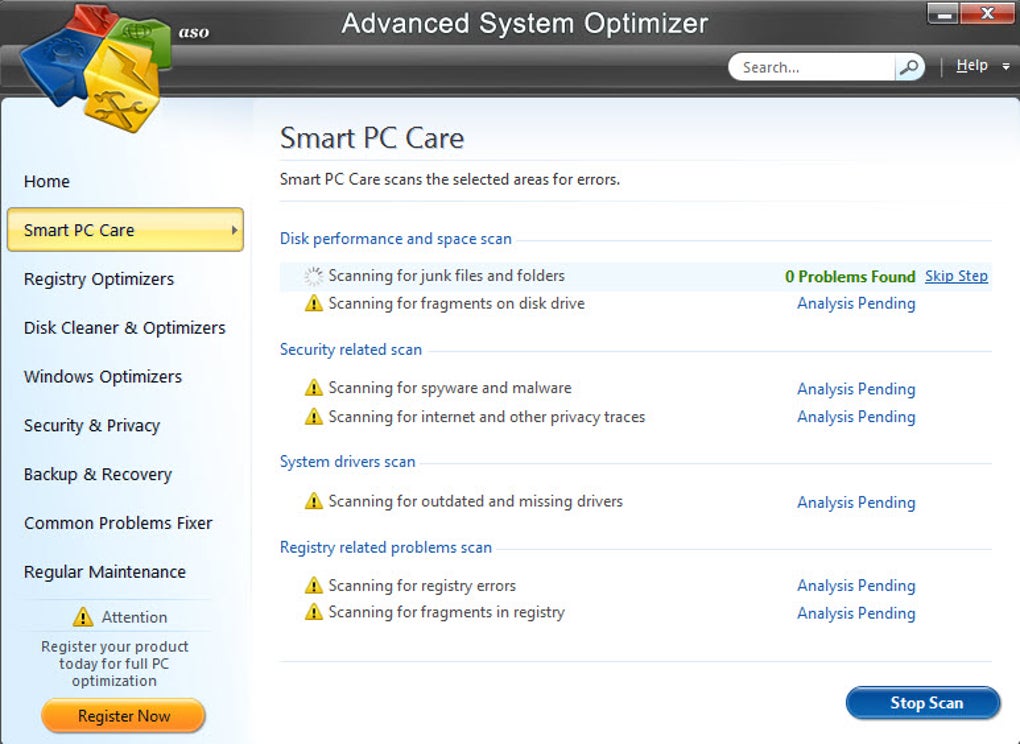This screenshot has width=1020, height=744.
Task: Click Scanning for outdated and missing drivers text
Action: click(476, 501)
